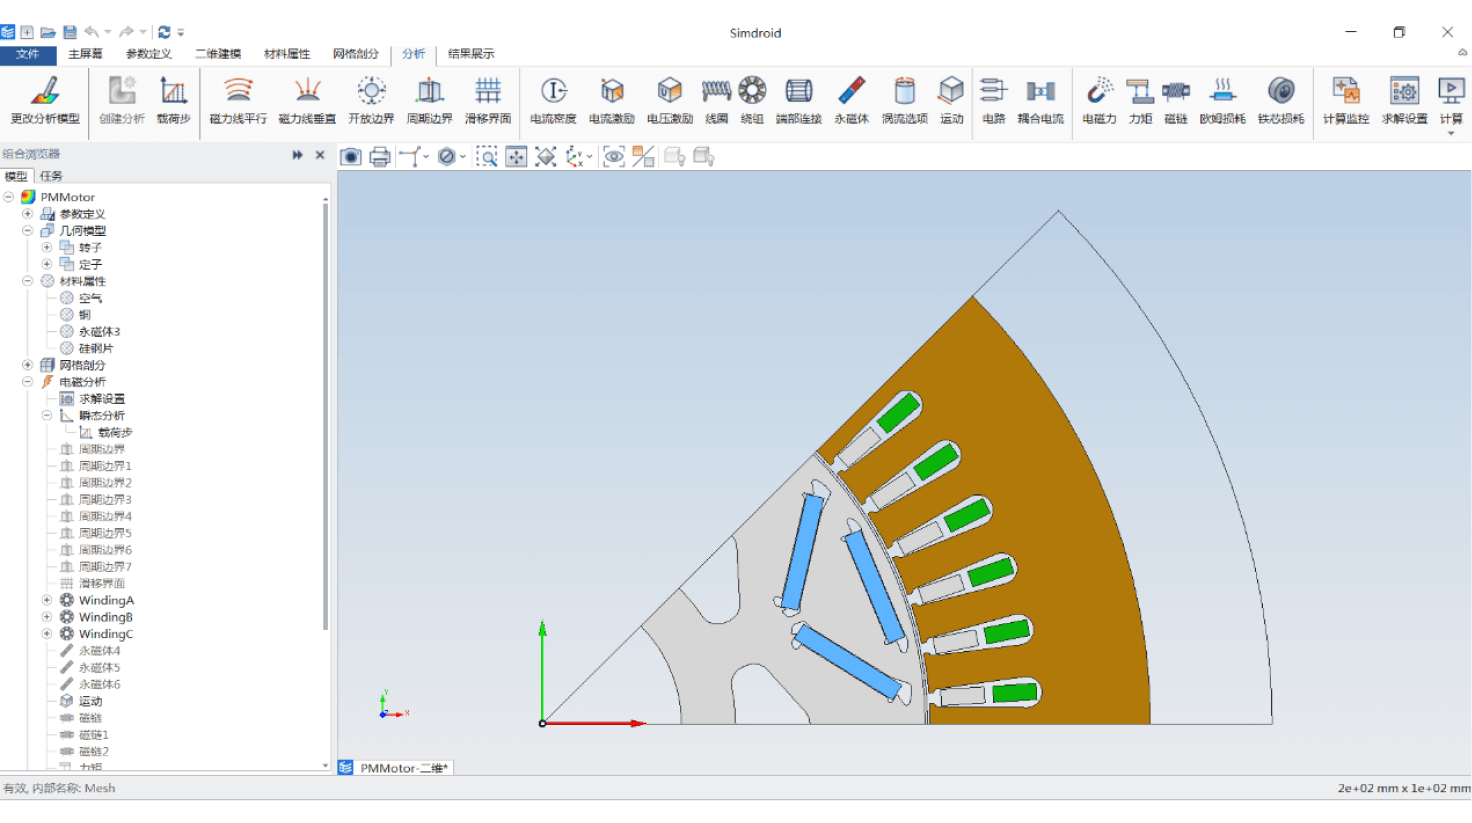Screen dimensions: 1472x823
Task: Expand the 转子 rotor node
Action: click(47, 247)
